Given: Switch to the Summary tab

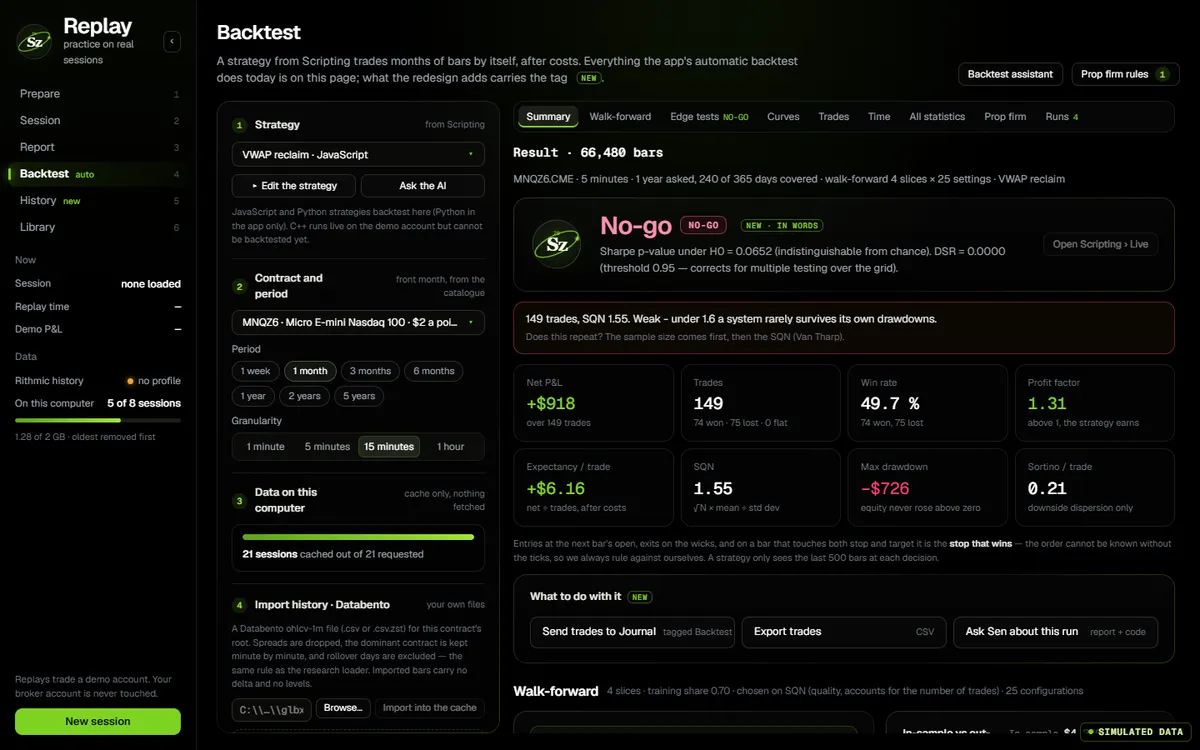Looking at the screenshot, I should click(x=548, y=117).
